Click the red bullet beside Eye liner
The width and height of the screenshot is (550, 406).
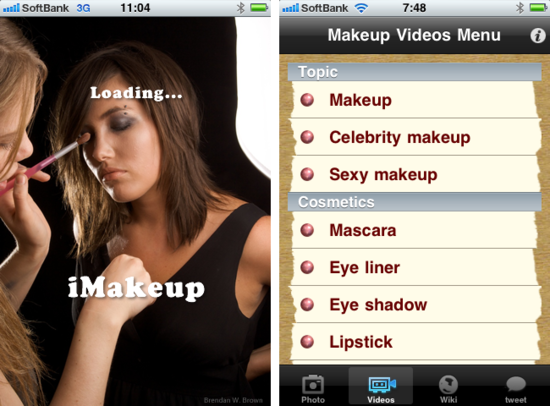(307, 267)
